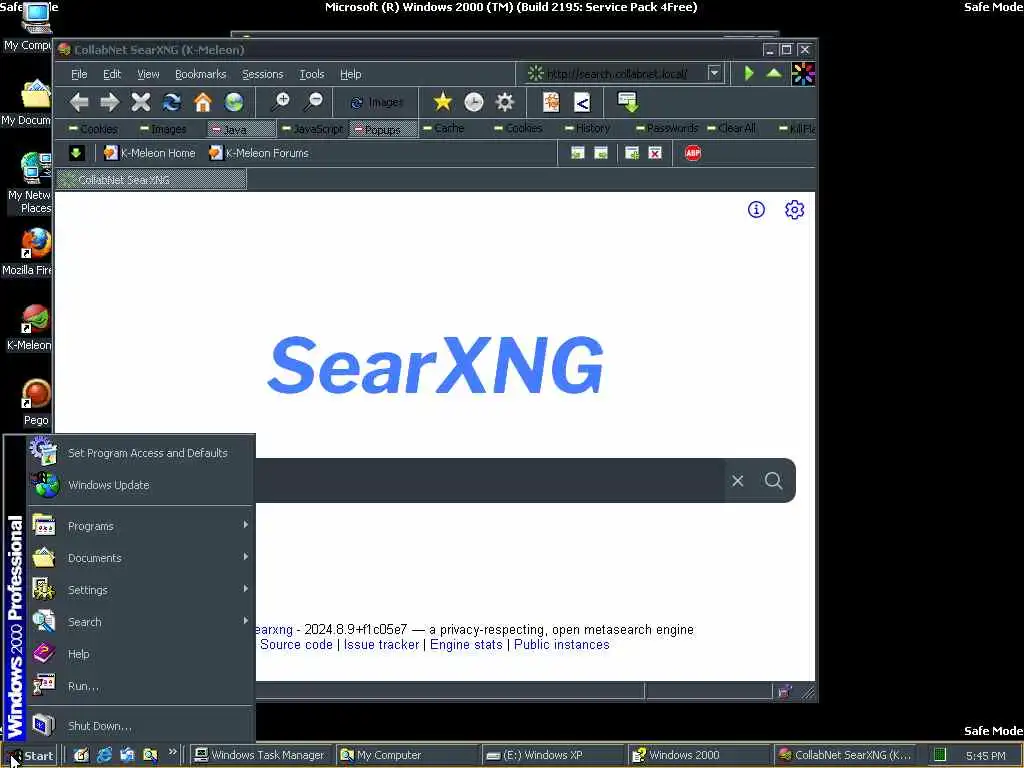The height and width of the screenshot is (768, 1024).
Task: Open K-Meleon Forums bookmark
Action: coord(259,153)
